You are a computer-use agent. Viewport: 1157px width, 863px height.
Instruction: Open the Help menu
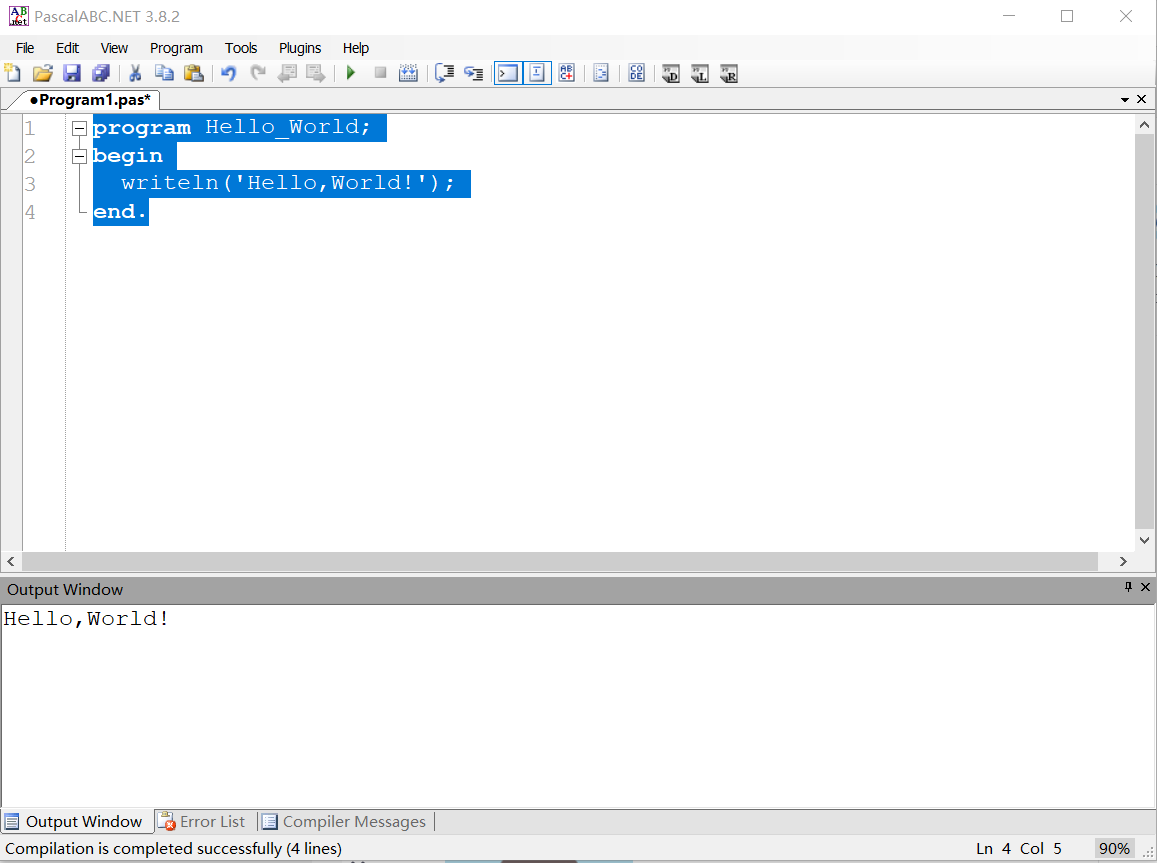[356, 48]
